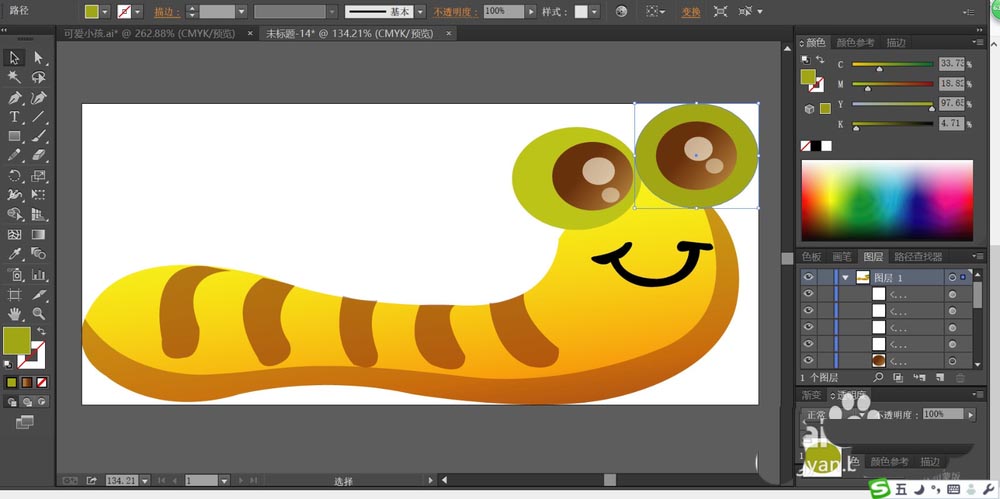Click the K value field 4.71
The height and width of the screenshot is (499, 1000).
pos(952,123)
